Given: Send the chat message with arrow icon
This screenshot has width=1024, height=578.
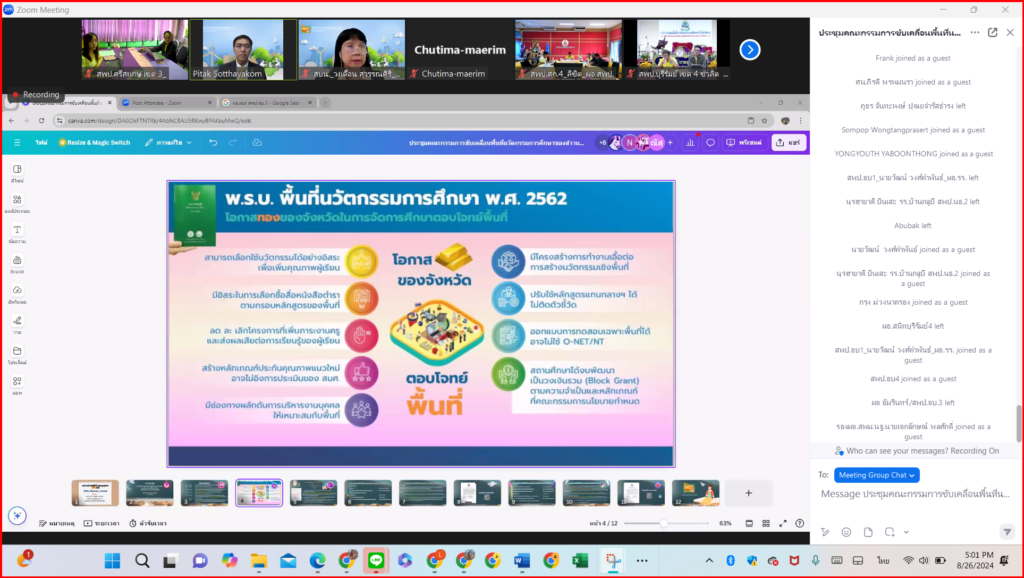Looking at the screenshot, I should (1007, 532).
